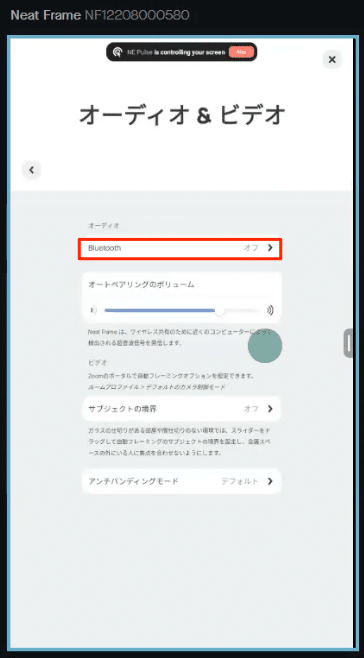Click the オーディオ & ビデオ page title
The height and width of the screenshot is (658, 364).
182,115
